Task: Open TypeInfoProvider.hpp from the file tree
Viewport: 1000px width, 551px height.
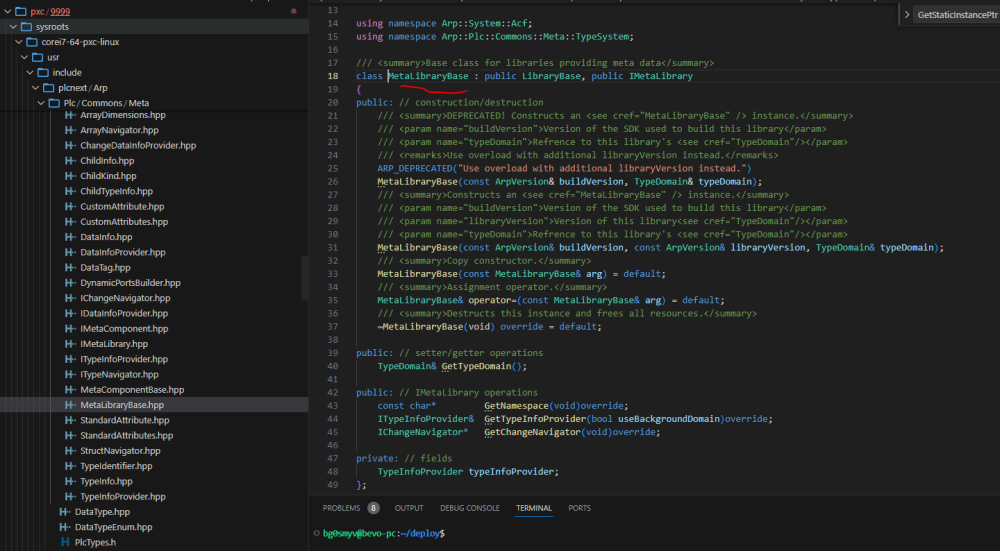Action: pyautogui.click(x=122, y=497)
